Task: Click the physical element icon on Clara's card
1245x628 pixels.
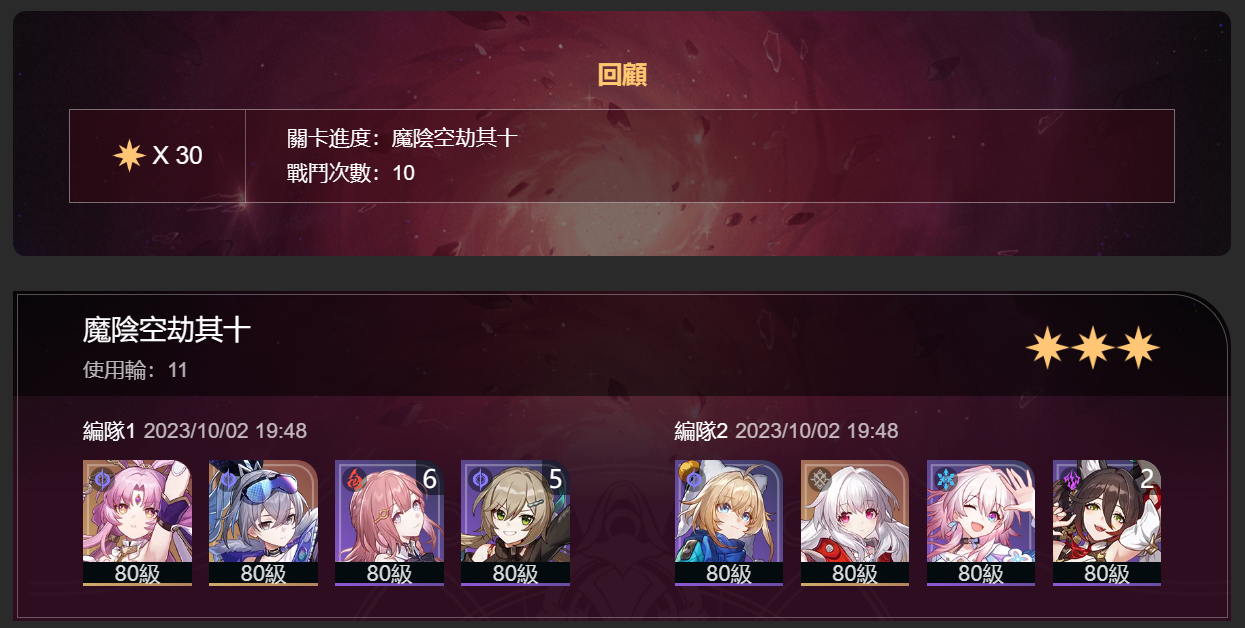Action: coord(820,480)
